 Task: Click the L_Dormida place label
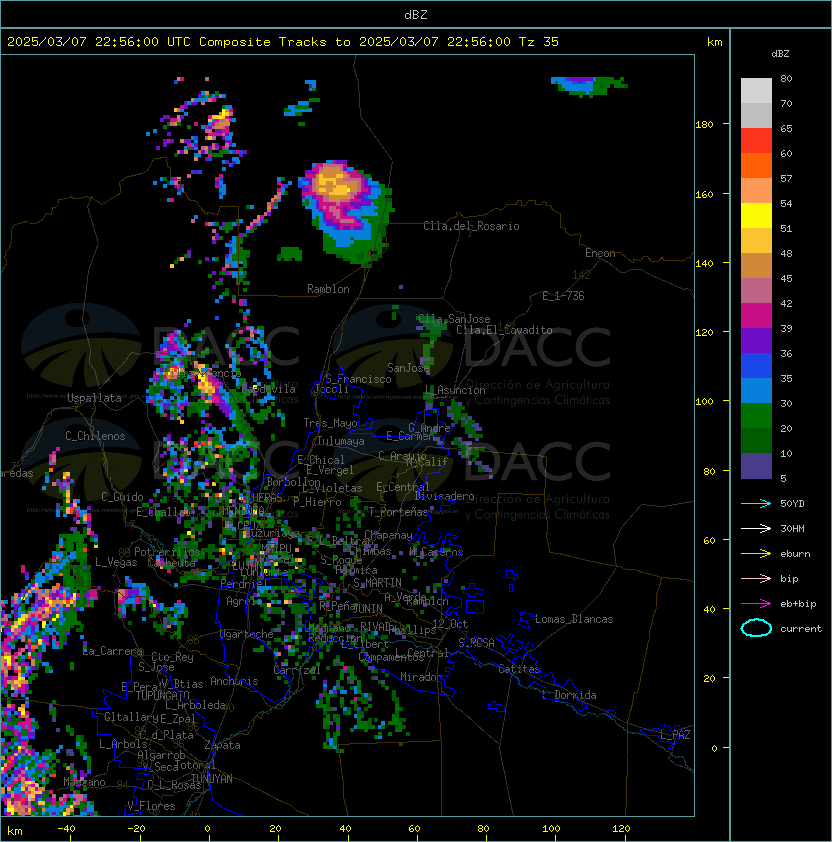[569, 695]
